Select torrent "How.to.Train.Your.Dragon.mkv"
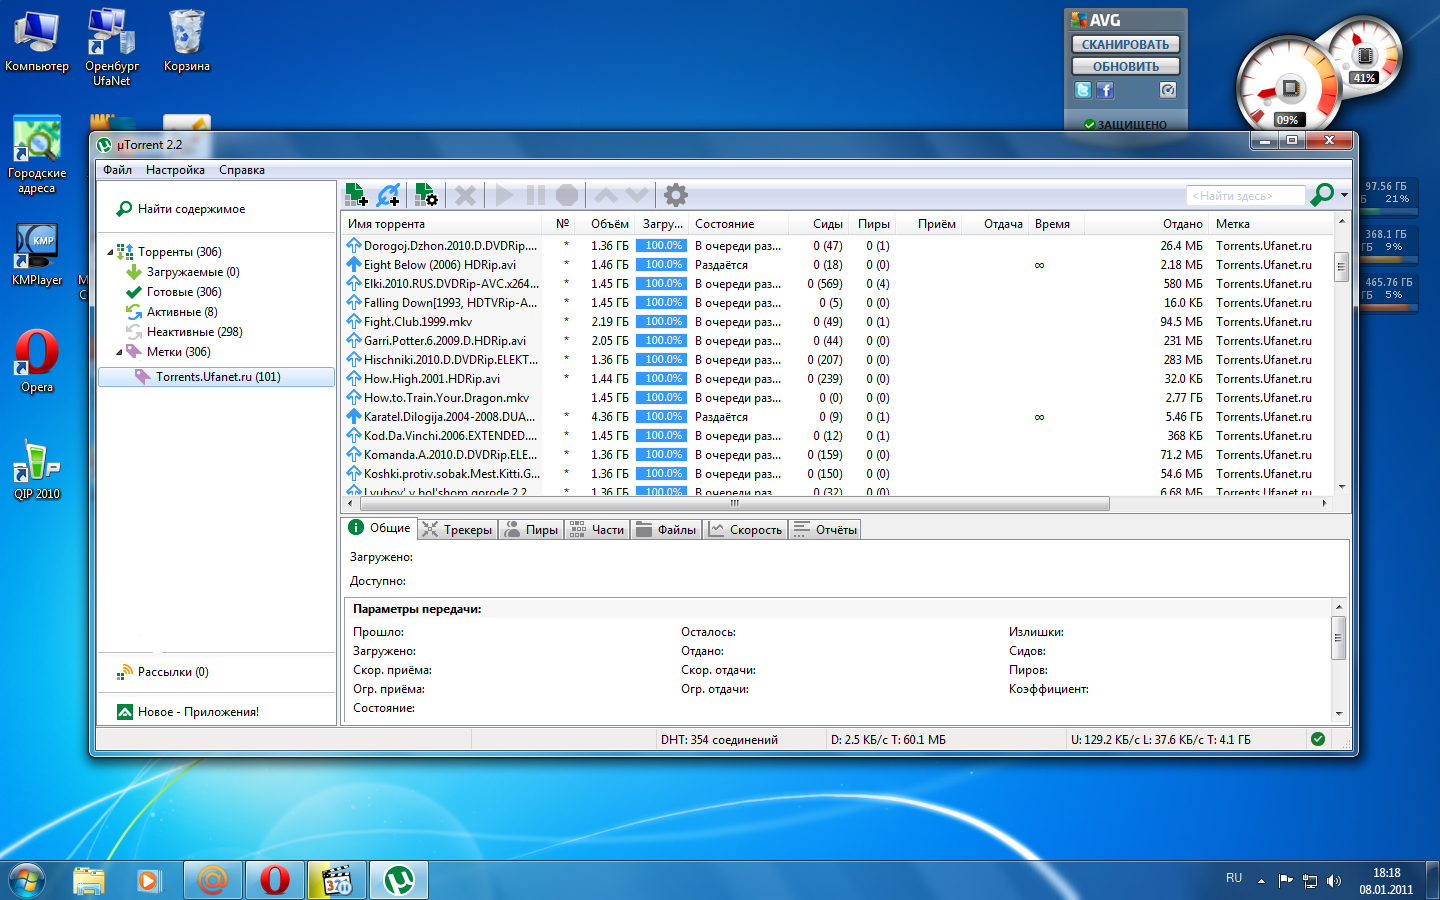The width and height of the screenshot is (1440, 900). pyautogui.click(x=446, y=398)
